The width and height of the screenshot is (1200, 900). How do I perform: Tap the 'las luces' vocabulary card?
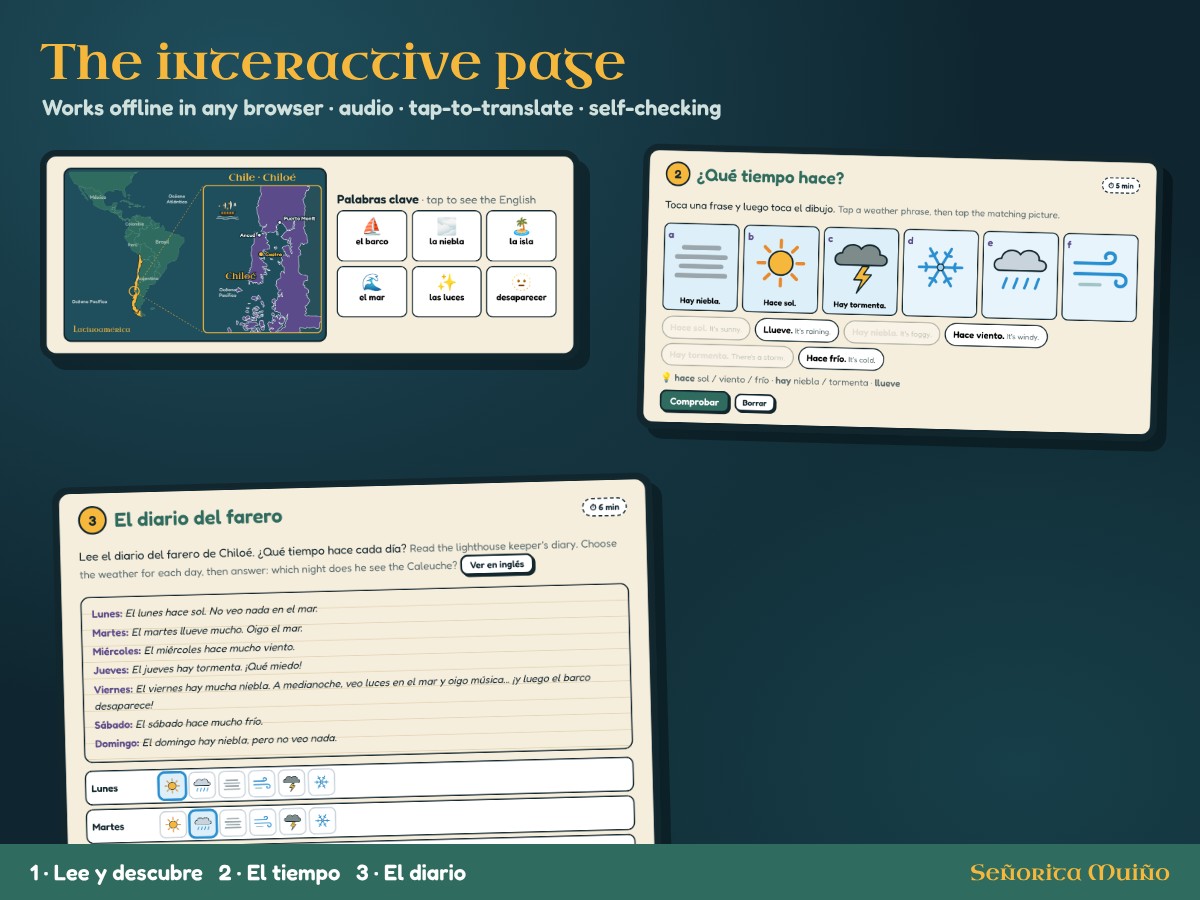(446, 291)
